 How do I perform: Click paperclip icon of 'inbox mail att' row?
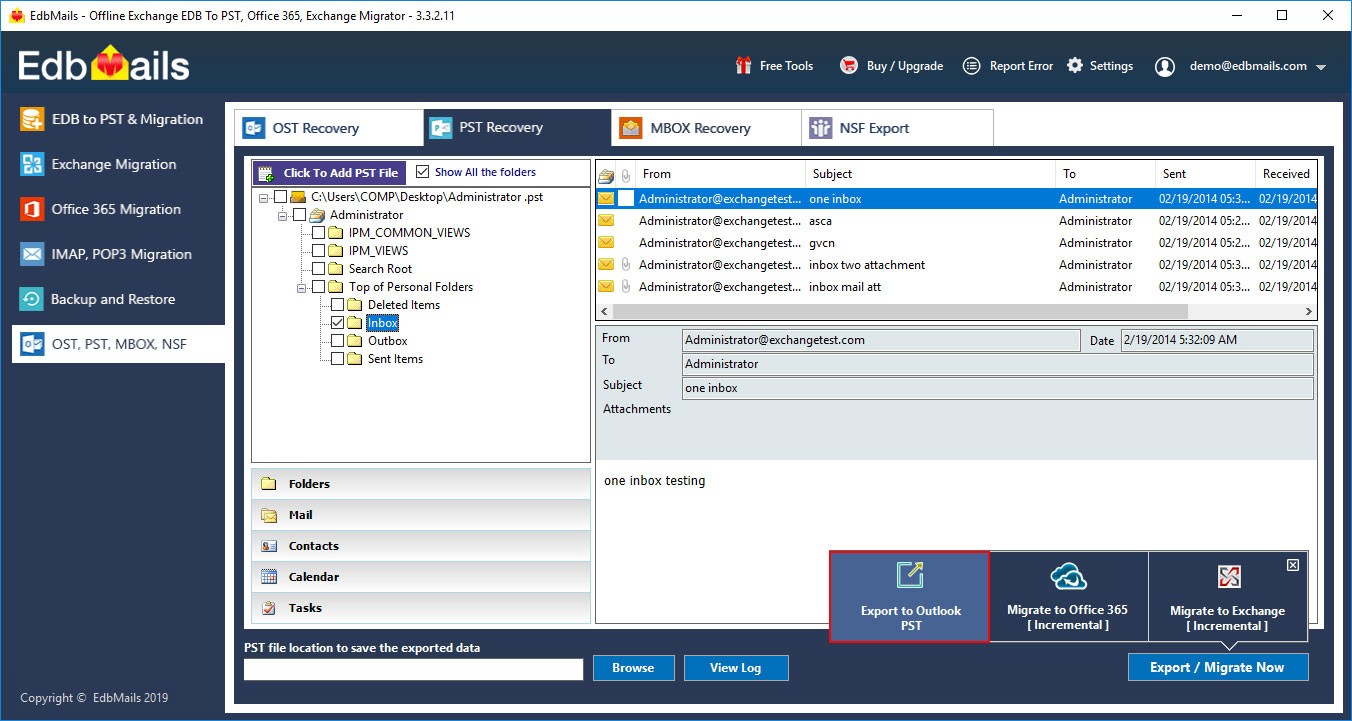[625, 287]
